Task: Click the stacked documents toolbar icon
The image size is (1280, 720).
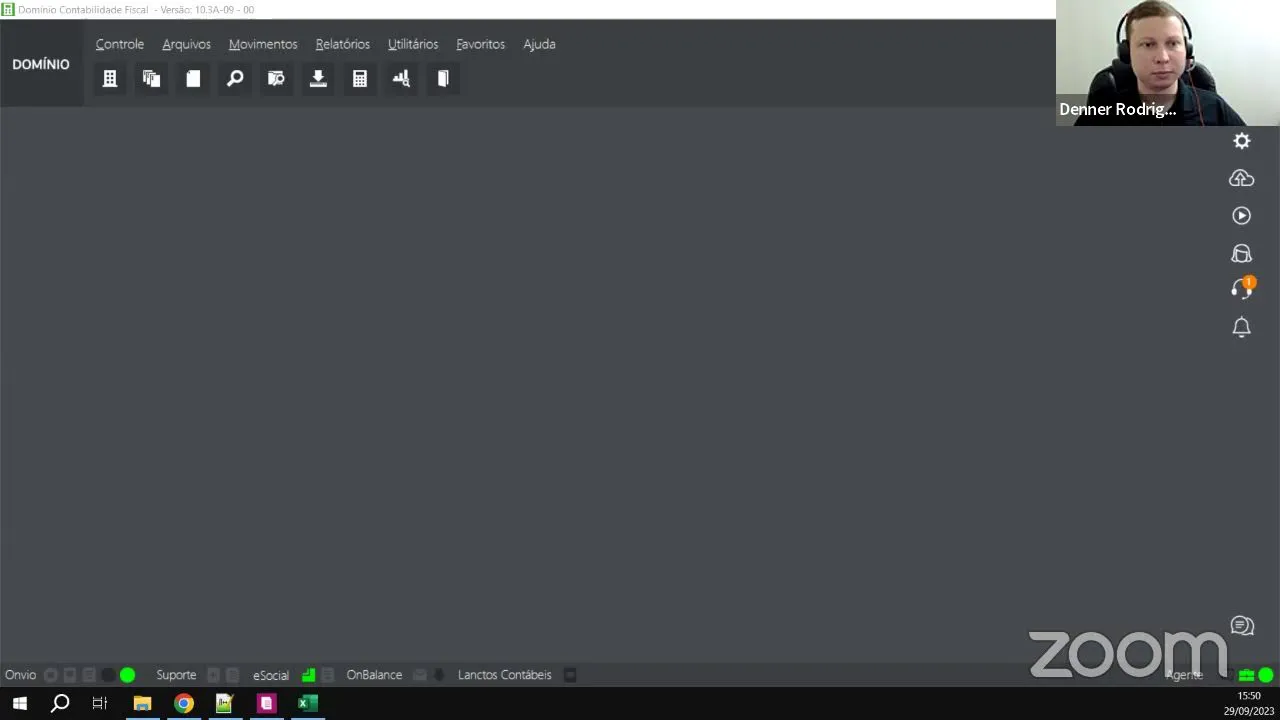Action: tap(152, 79)
